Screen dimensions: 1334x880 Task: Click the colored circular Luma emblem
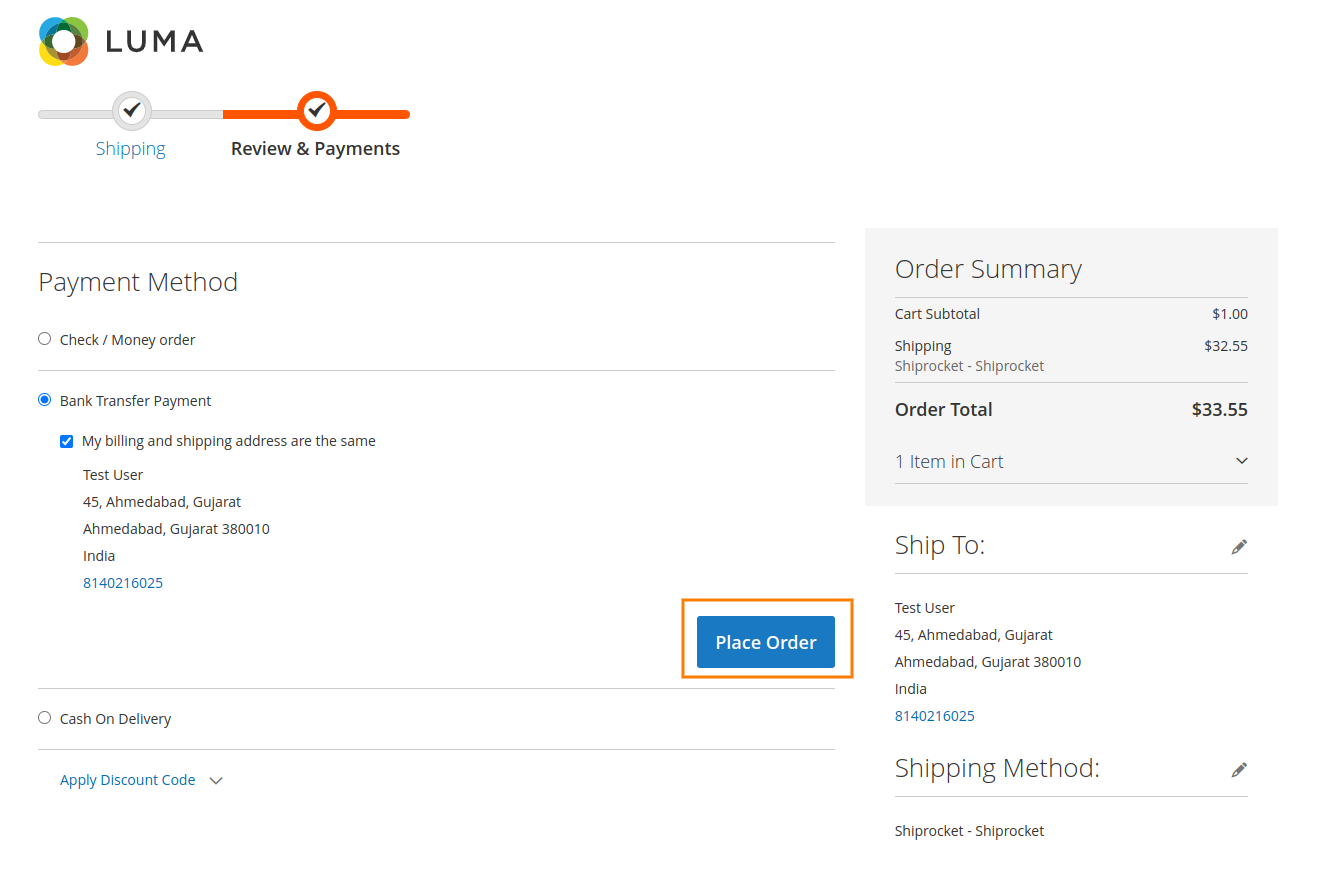point(64,40)
